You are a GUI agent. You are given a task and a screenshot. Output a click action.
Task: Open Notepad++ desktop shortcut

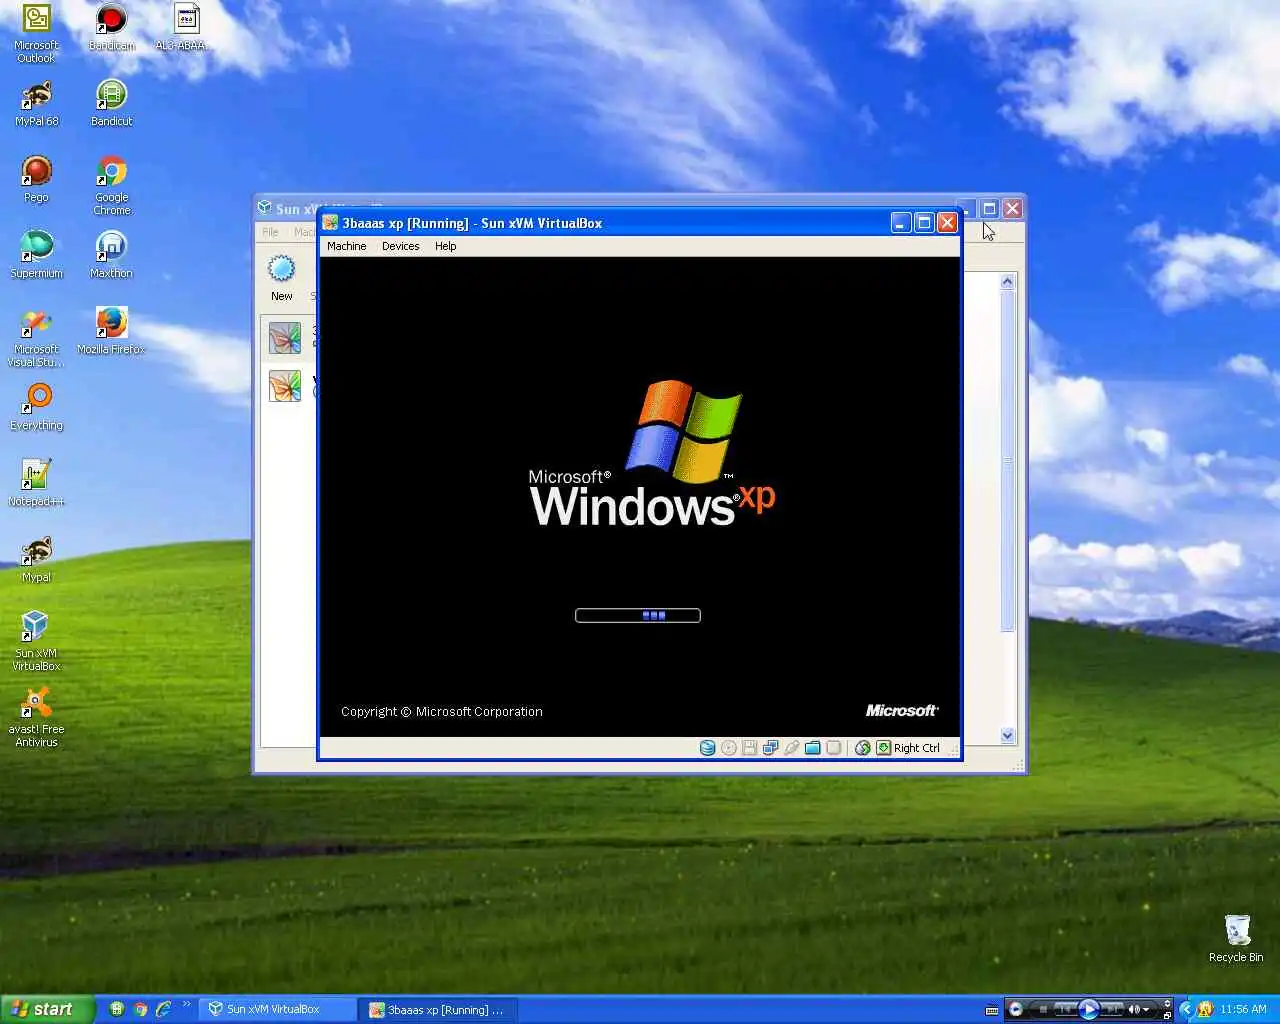(37, 484)
